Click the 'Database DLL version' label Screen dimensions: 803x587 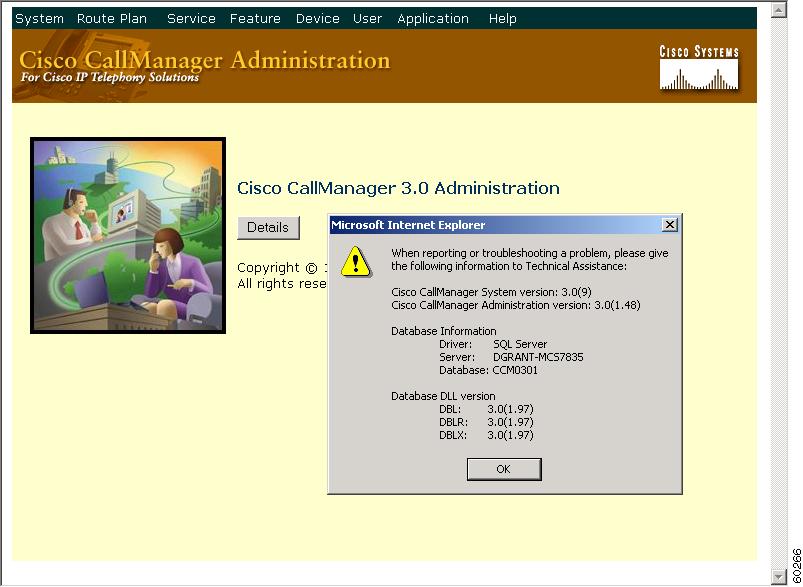(x=443, y=396)
